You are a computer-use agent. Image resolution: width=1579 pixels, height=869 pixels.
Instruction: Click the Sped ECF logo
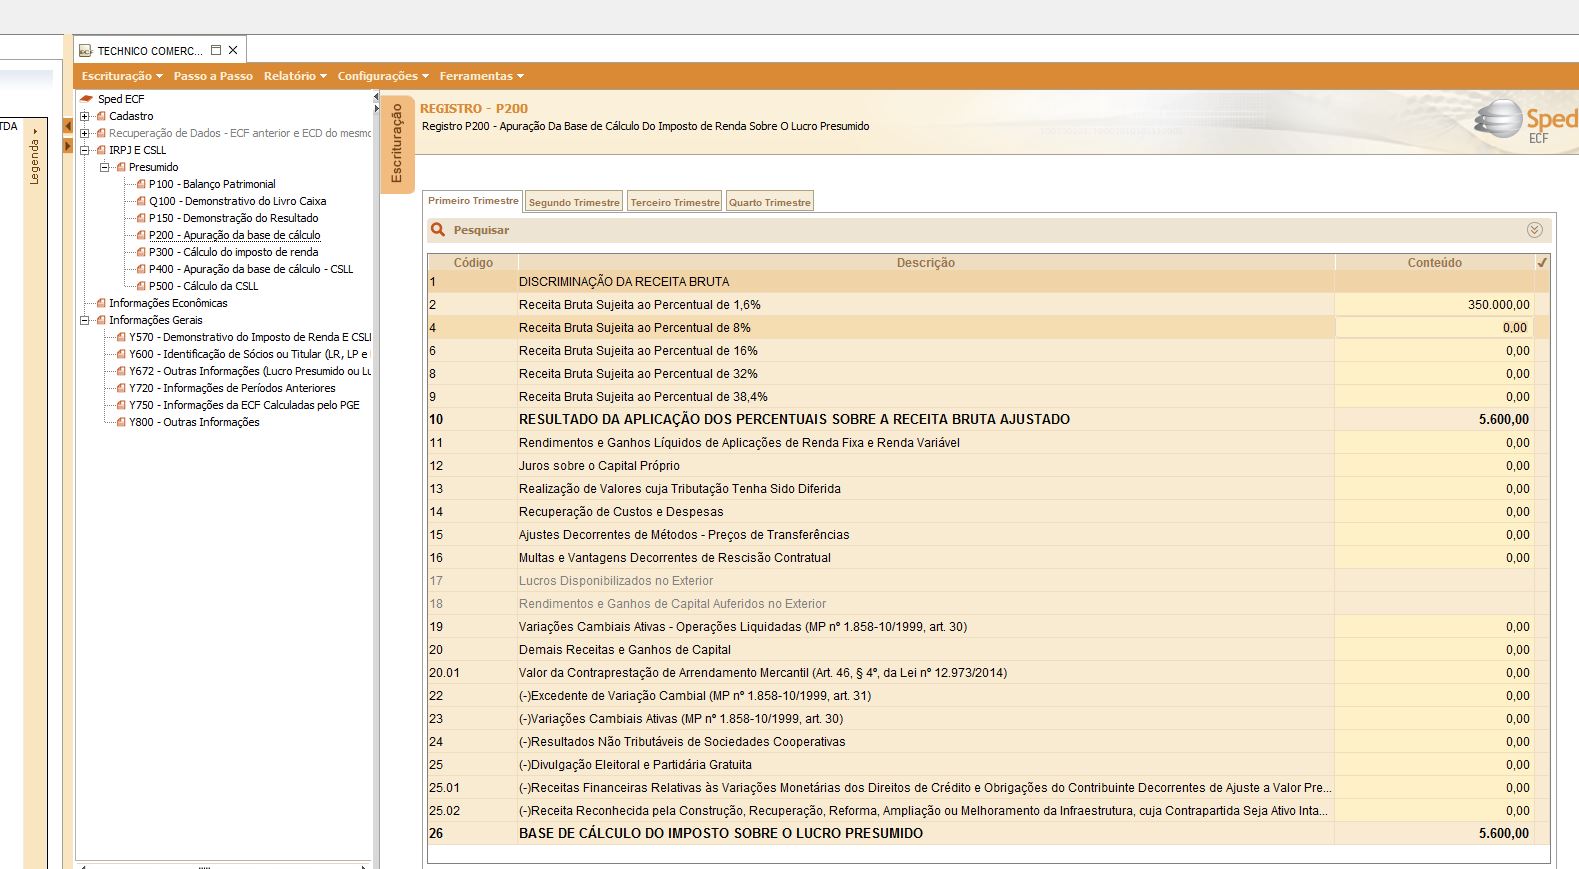tap(1525, 122)
